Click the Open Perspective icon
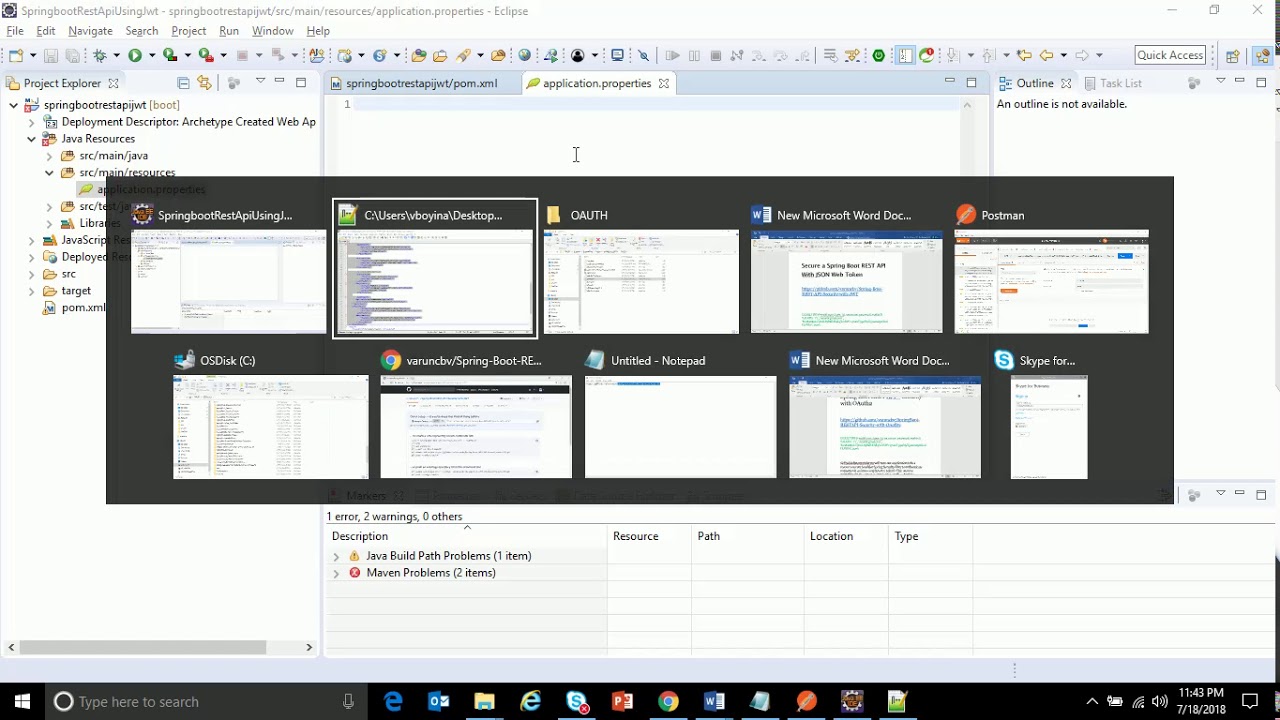The height and width of the screenshot is (720, 1280). [x=1232, y=56]
